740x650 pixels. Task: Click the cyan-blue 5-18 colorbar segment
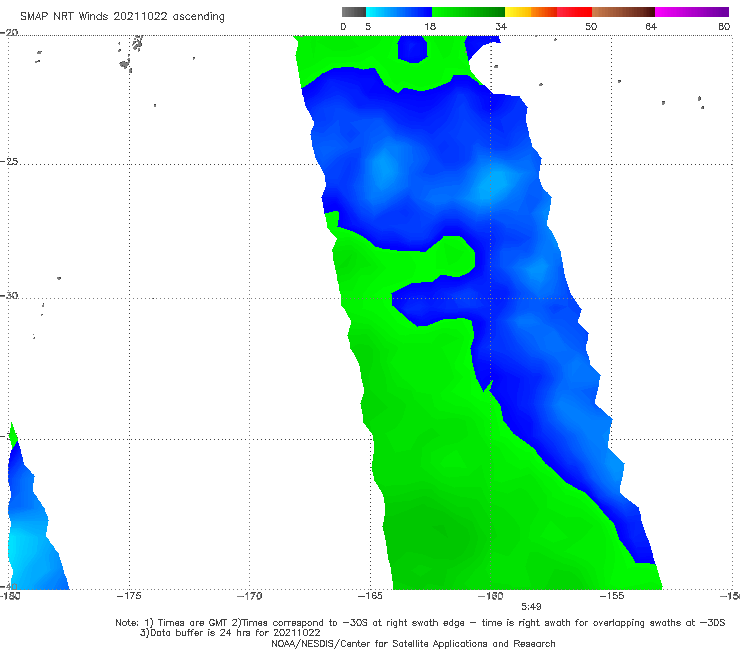click(x=399, y=12)
